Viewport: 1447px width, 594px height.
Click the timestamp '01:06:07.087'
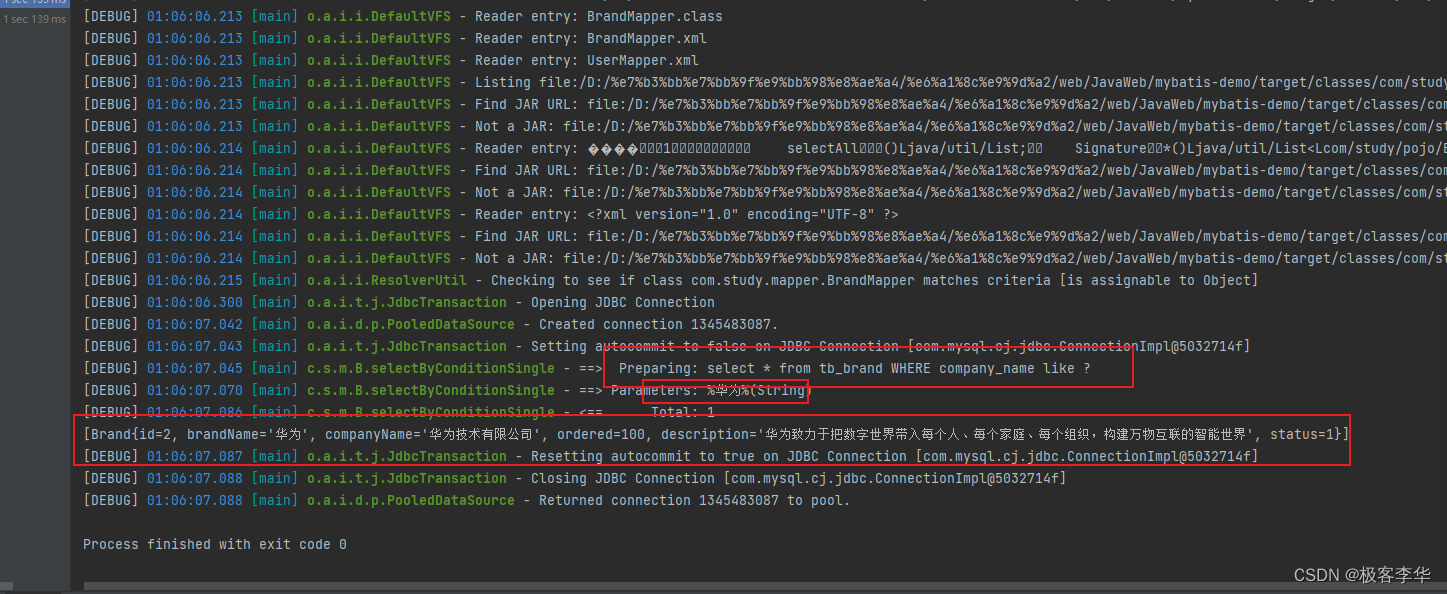194,456
